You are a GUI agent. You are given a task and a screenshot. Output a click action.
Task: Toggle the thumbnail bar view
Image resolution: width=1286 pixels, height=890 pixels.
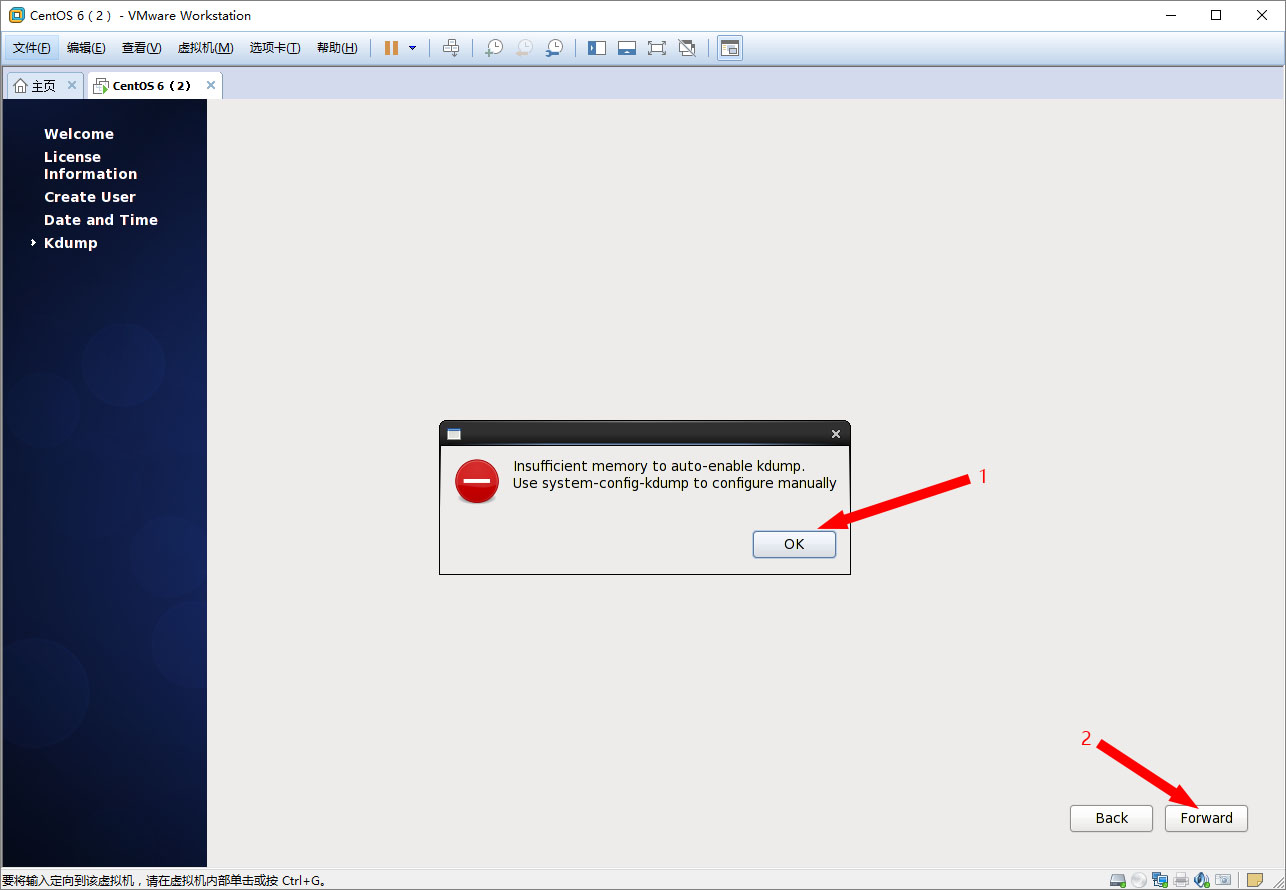[x=627, y=48]
